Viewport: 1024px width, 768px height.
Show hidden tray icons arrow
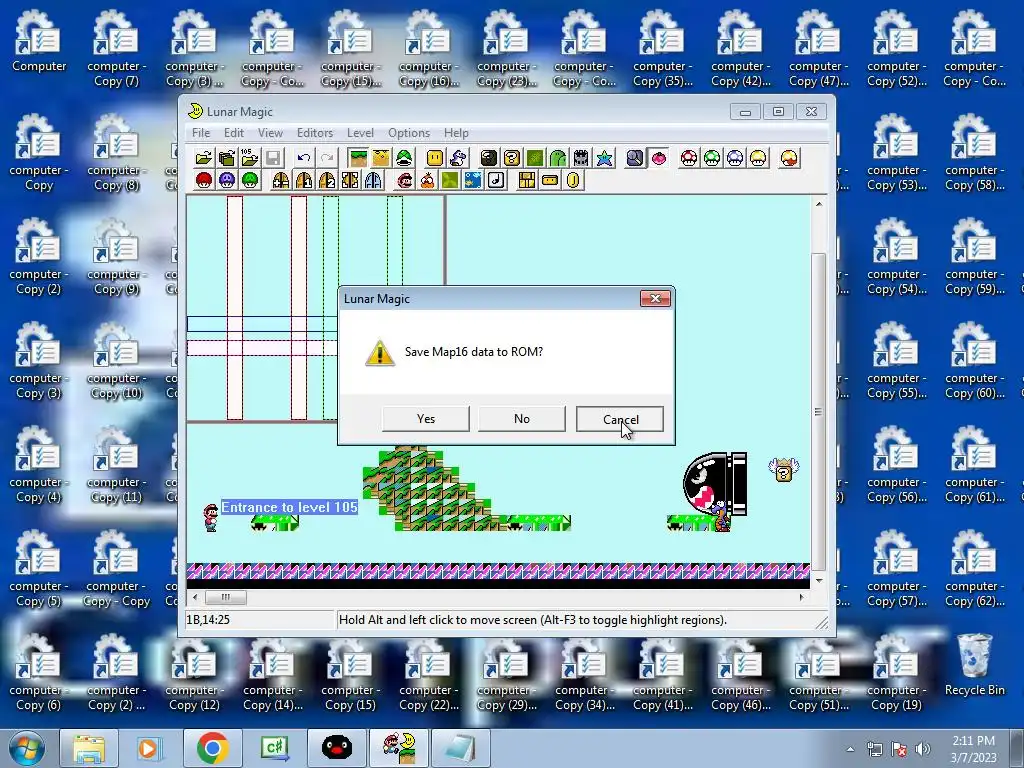click(x=850, y=749)
